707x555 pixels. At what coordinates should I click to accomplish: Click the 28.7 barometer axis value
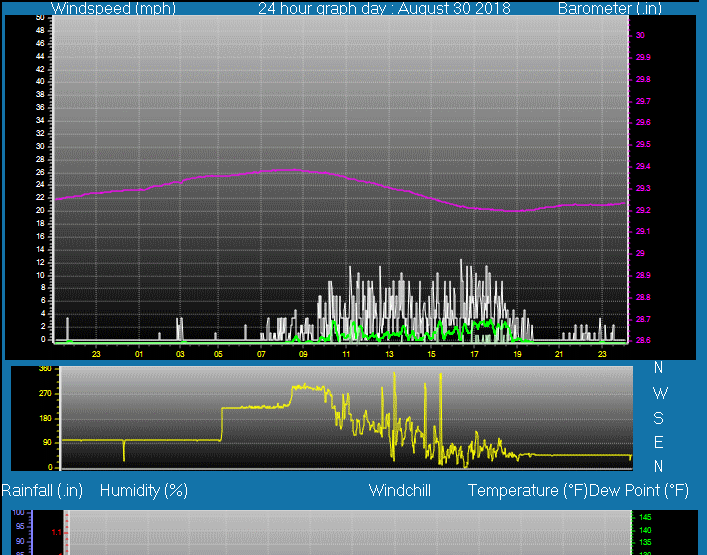tap(643, 319)
